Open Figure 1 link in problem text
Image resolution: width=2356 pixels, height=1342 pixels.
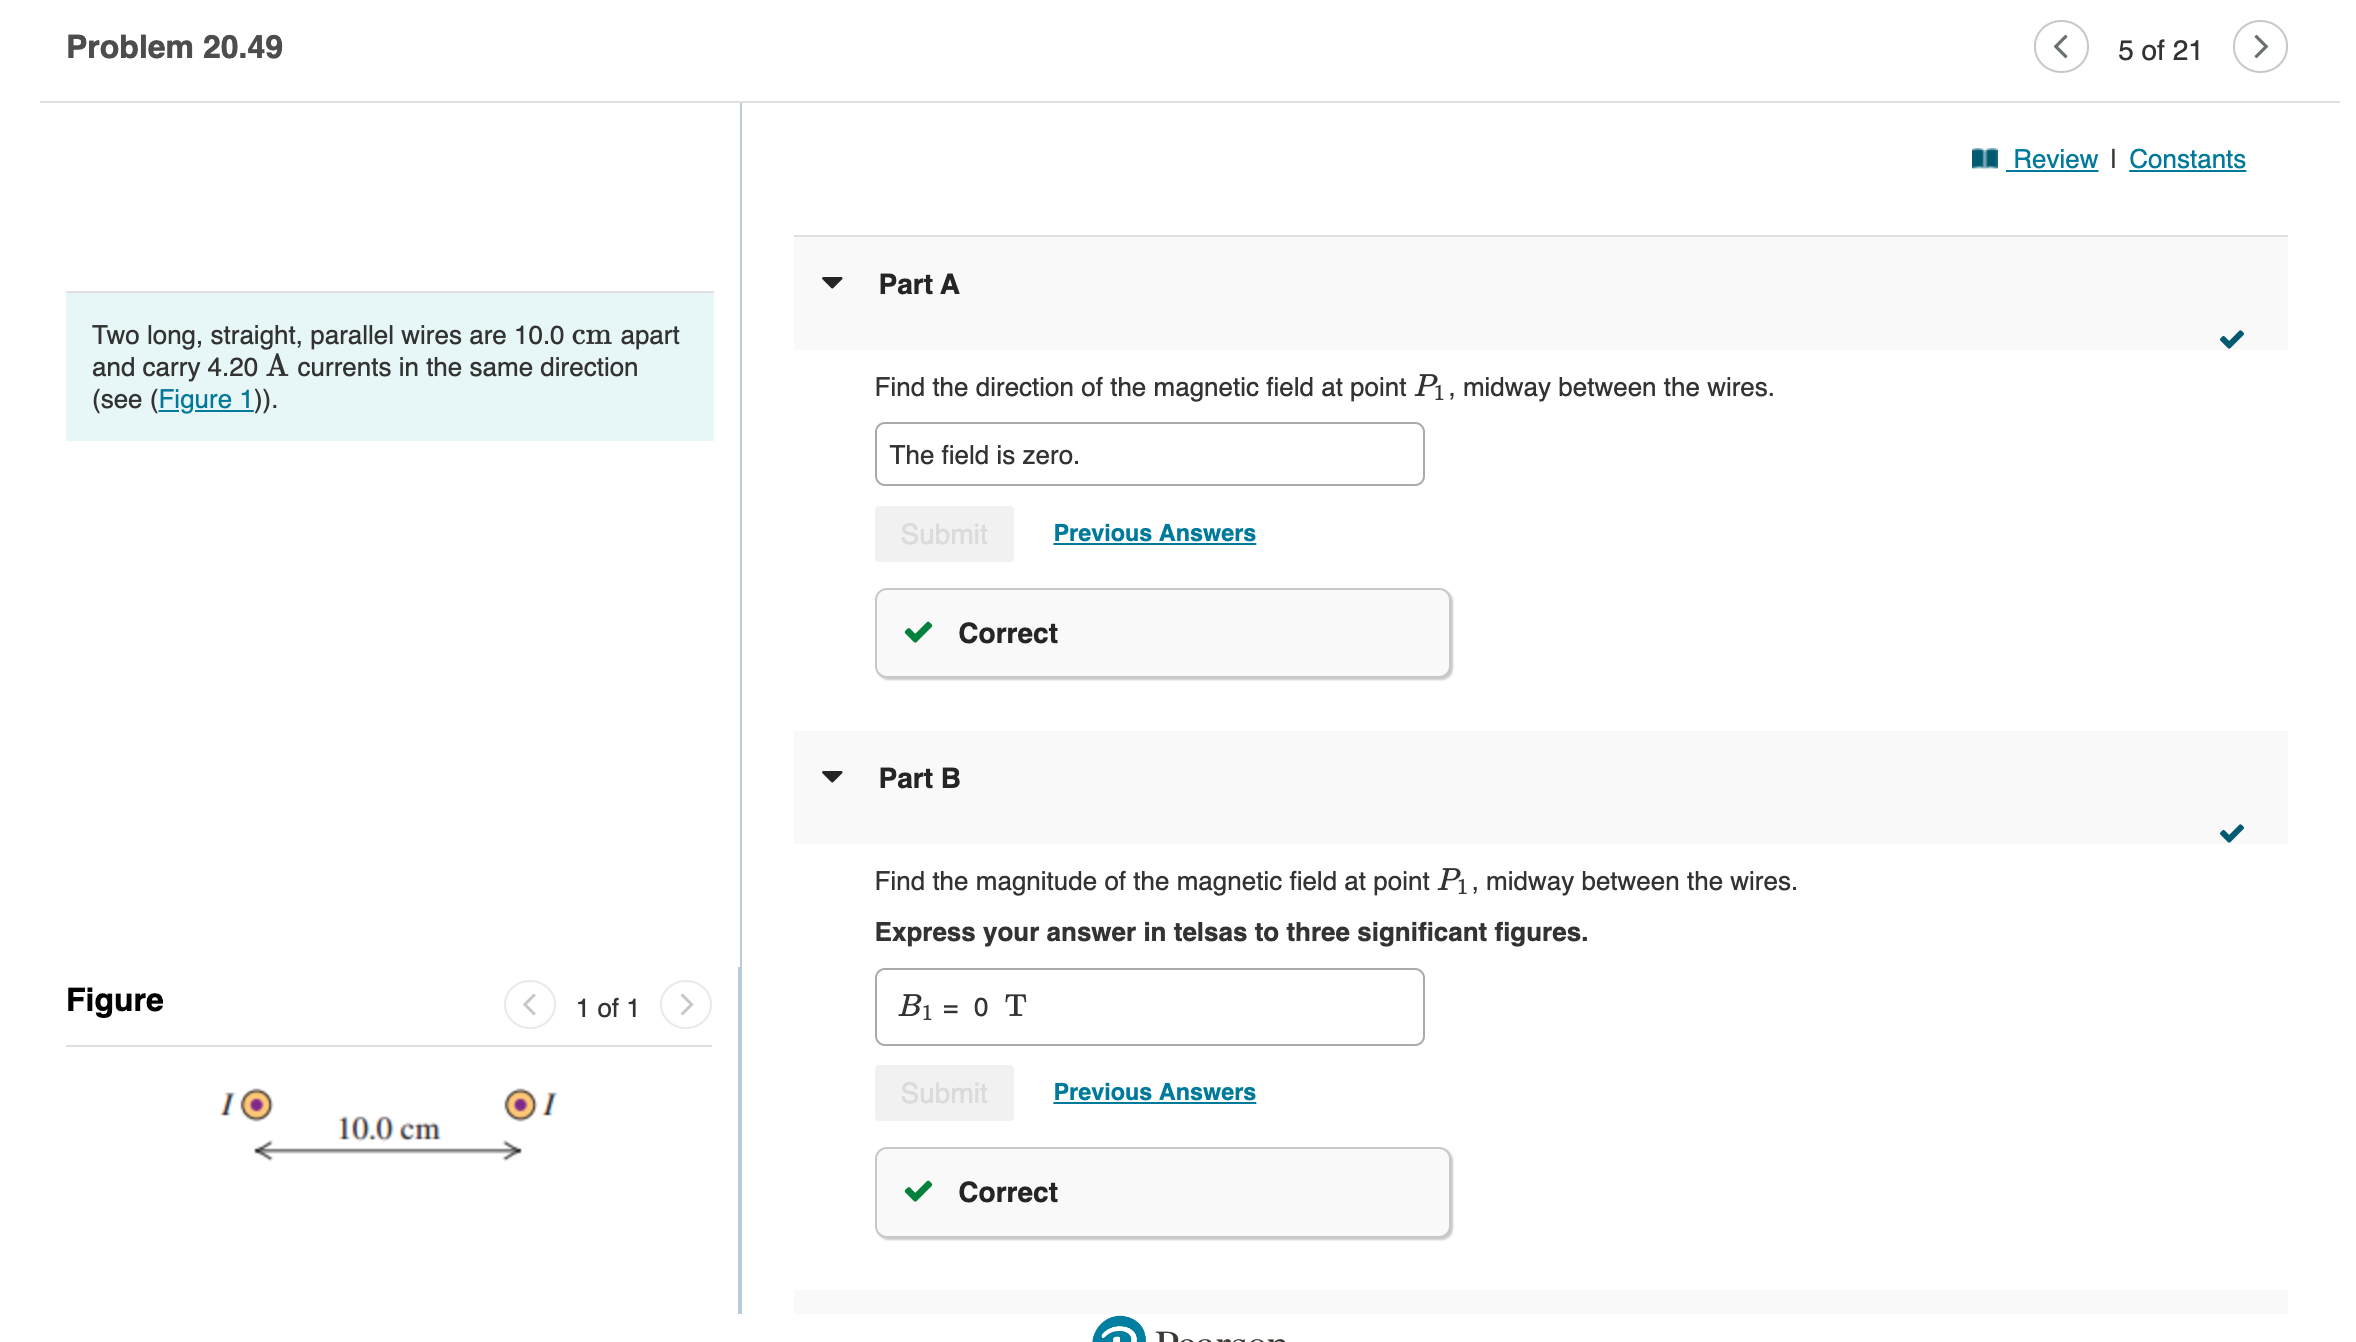pos(205,399)
